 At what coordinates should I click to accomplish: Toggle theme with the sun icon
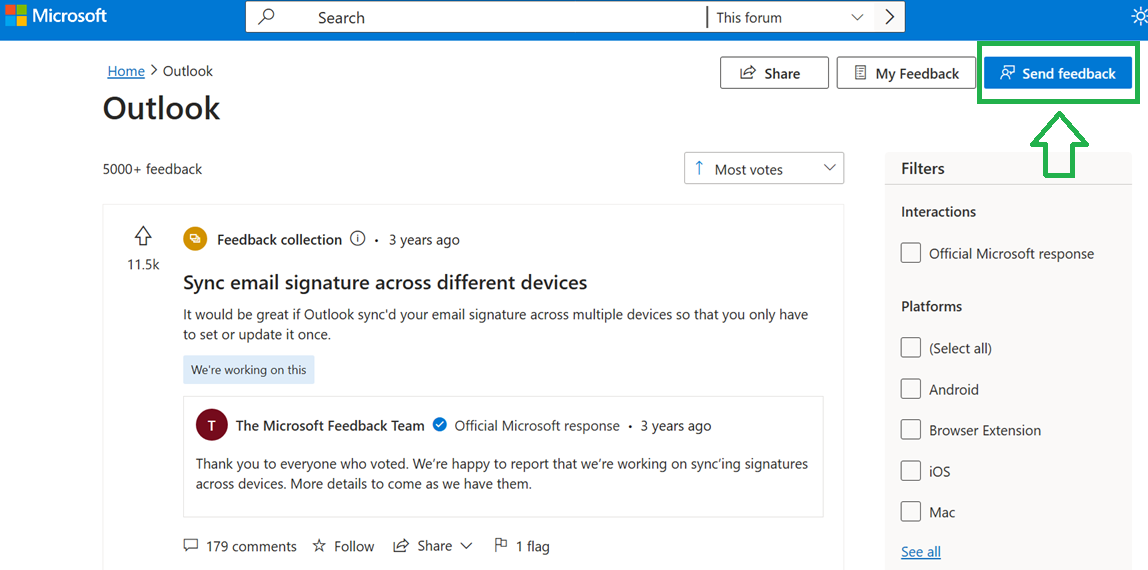tap(1139, 17)
